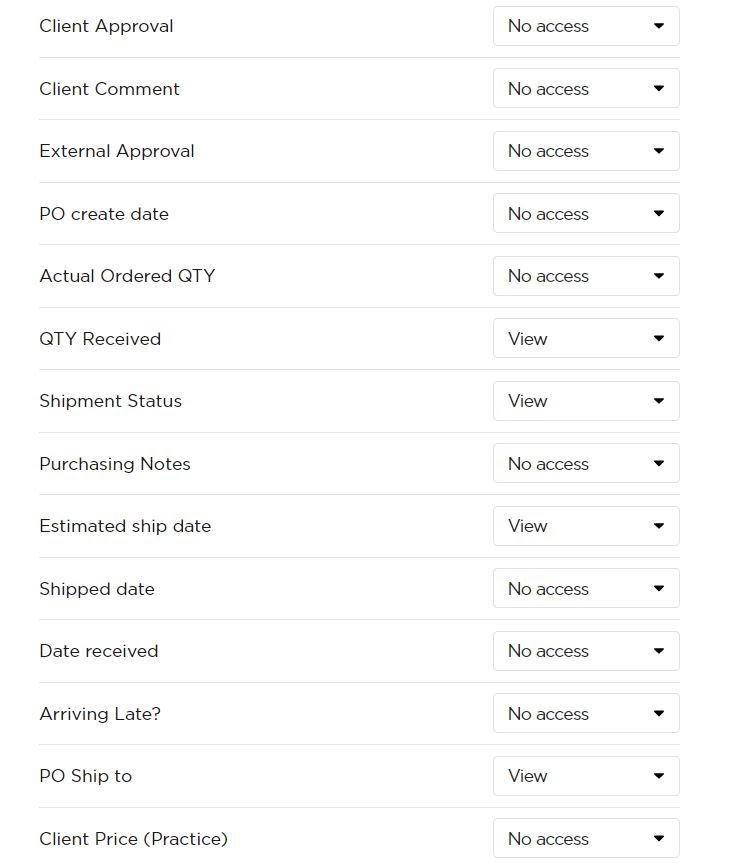Change Purchasing Notes access setting
The height and width of the screenshot is (867, 748).
pos(586,463)
